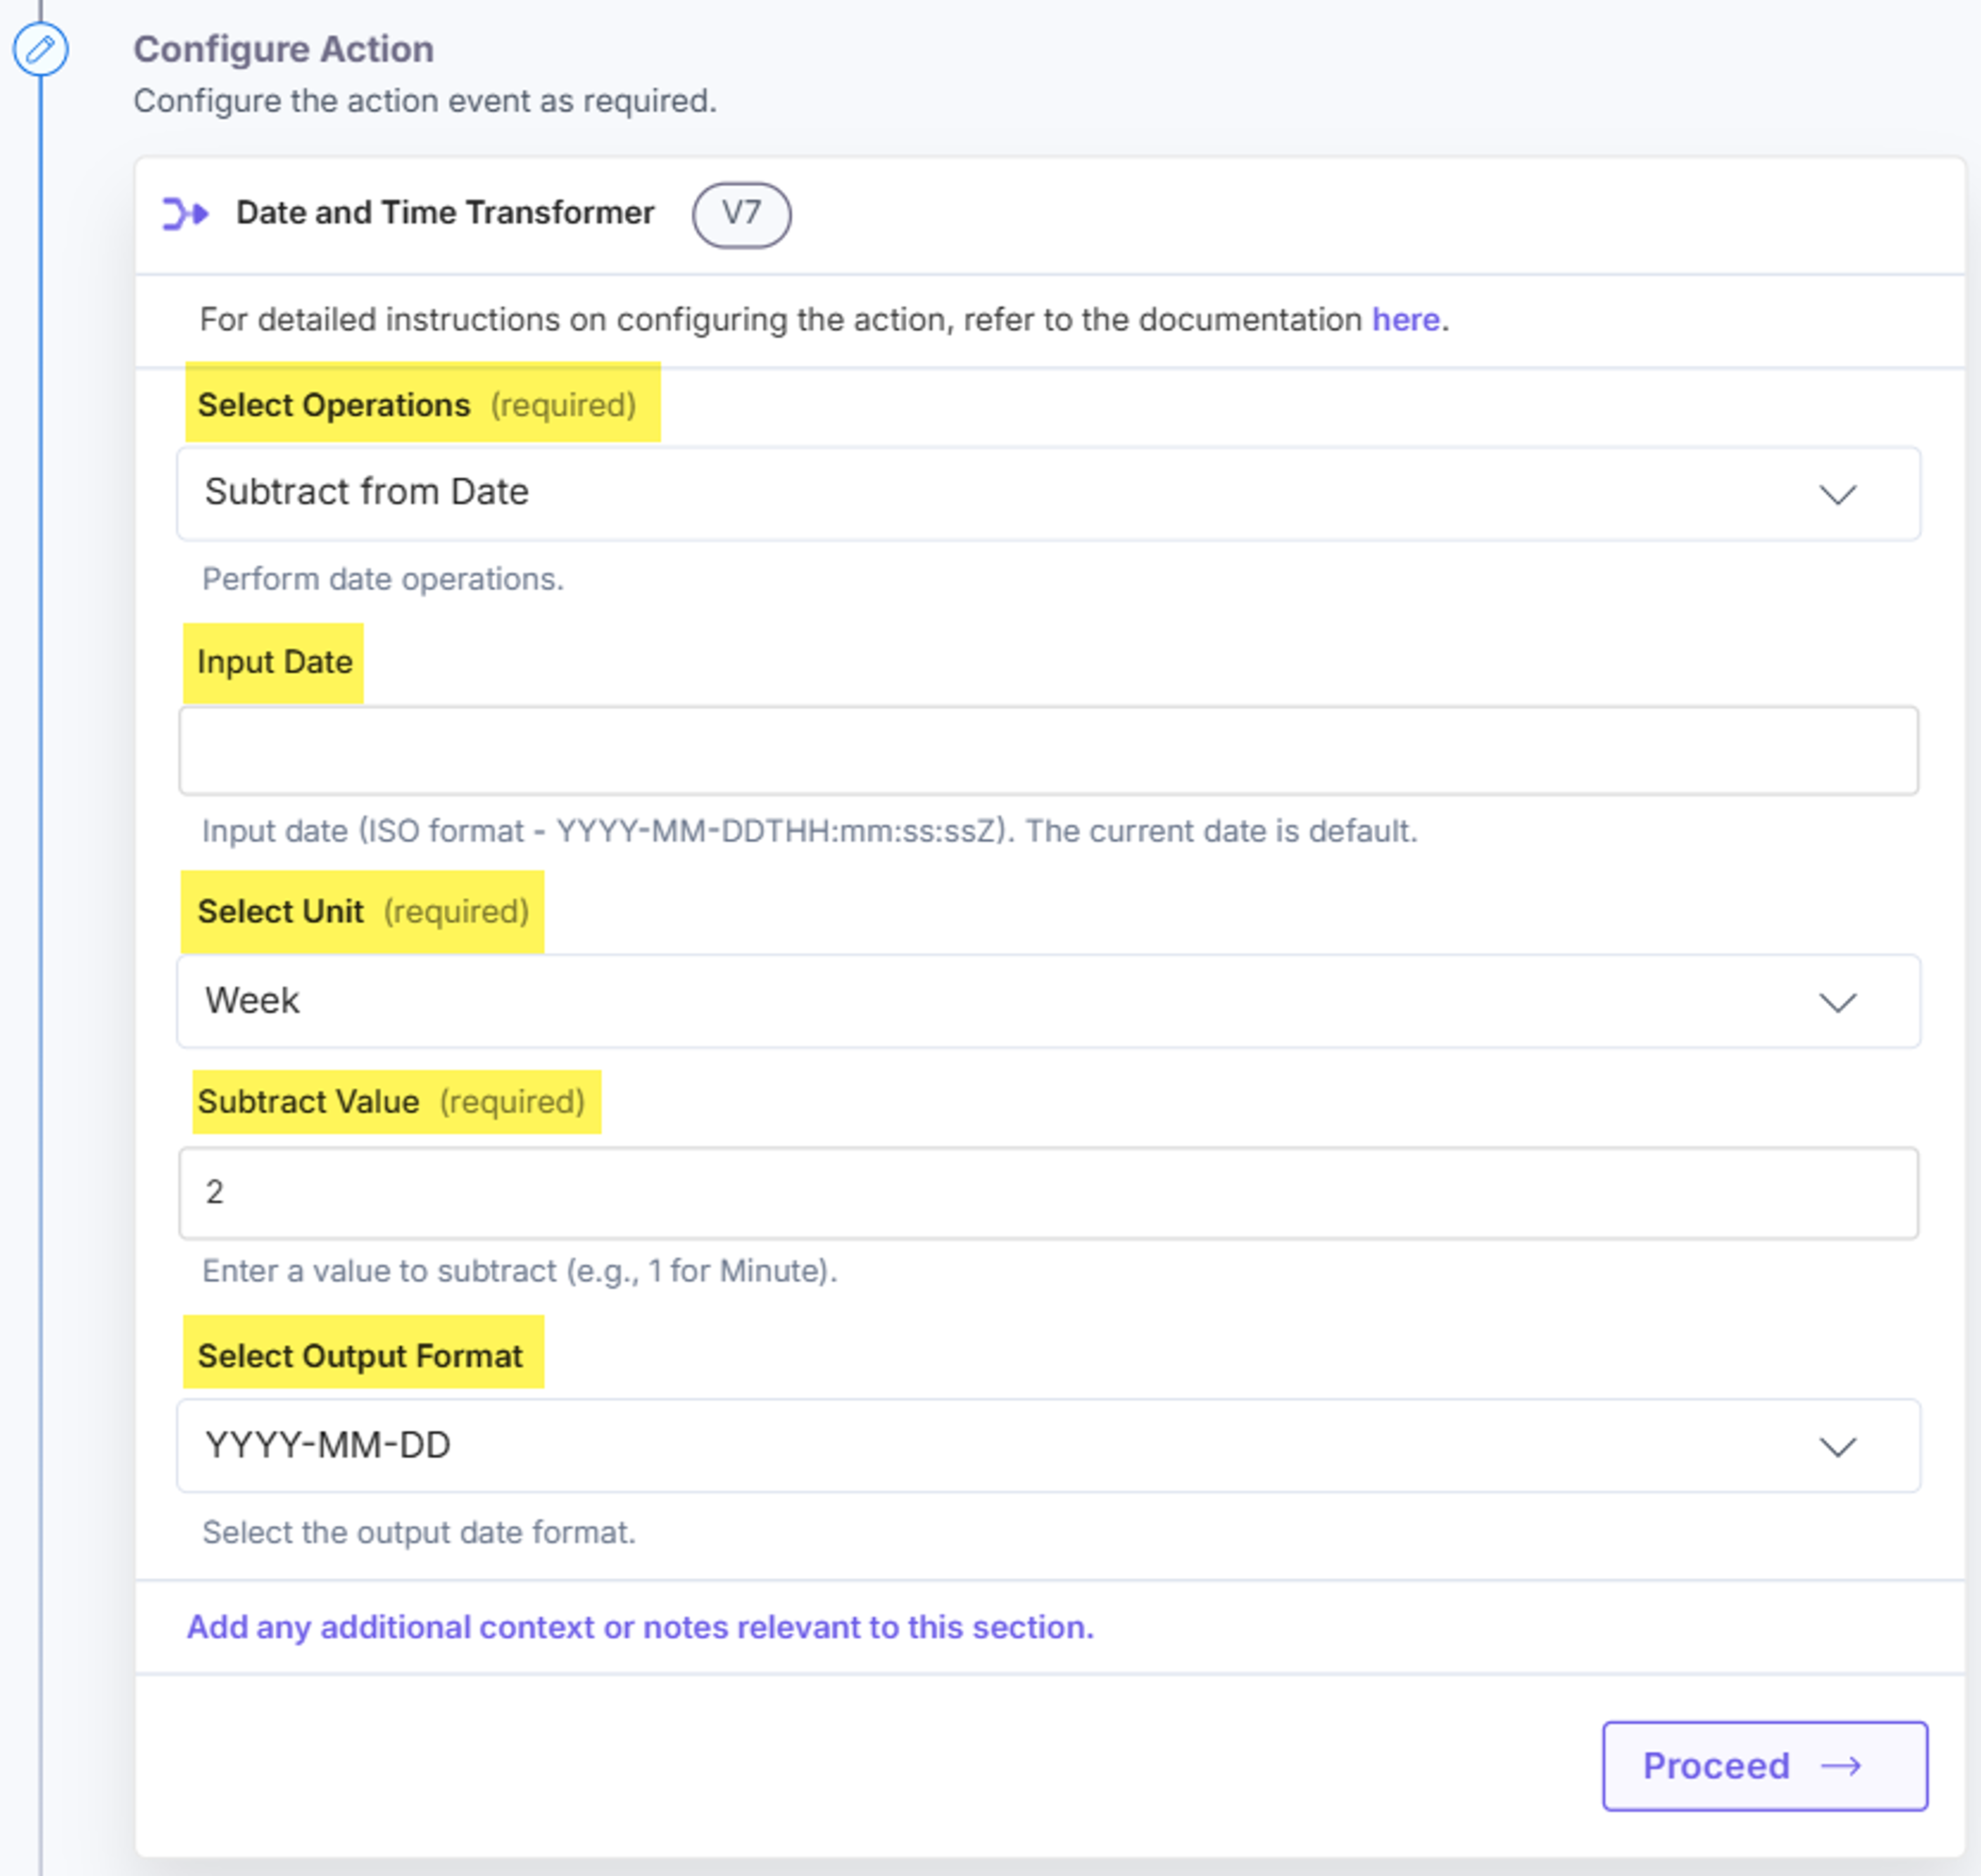Image resolution: width=1981 pixels, height=1876 pixels.
Task: Open the Select Output Format YYYY-MM-DD dropdown
Action: (1048, 1446)
